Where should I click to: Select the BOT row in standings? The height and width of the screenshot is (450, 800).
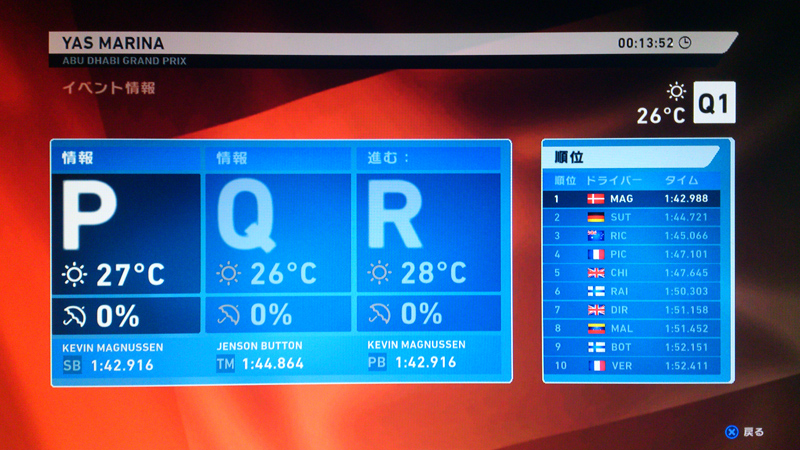point(632,347)
